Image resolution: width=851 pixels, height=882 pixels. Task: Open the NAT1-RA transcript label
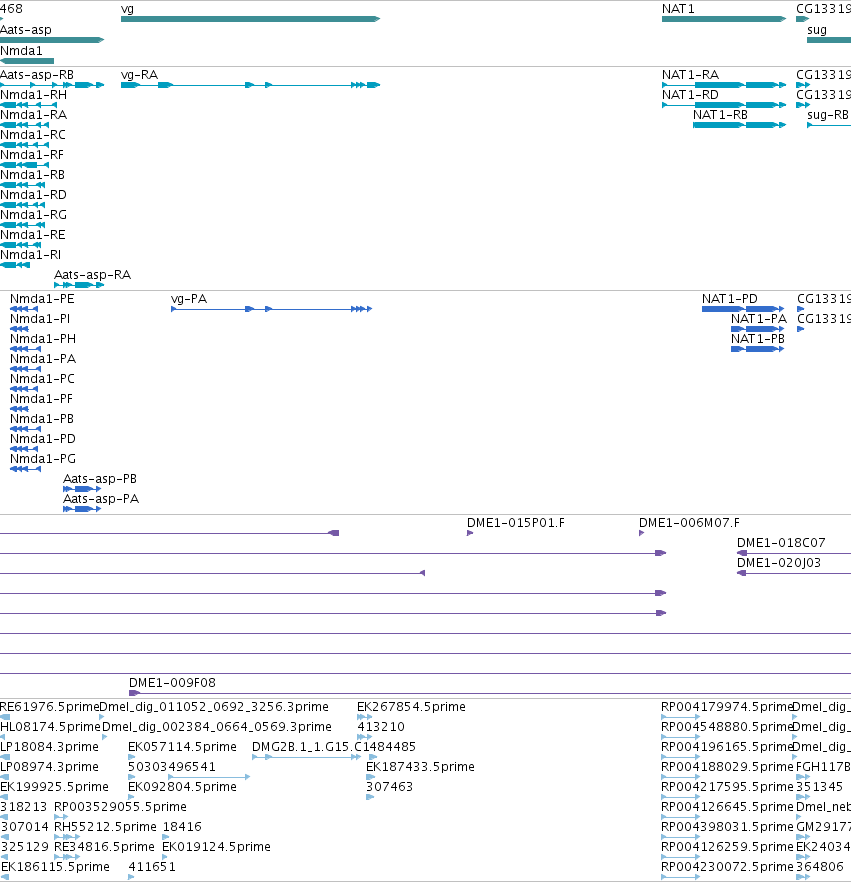tap(690, 75)
